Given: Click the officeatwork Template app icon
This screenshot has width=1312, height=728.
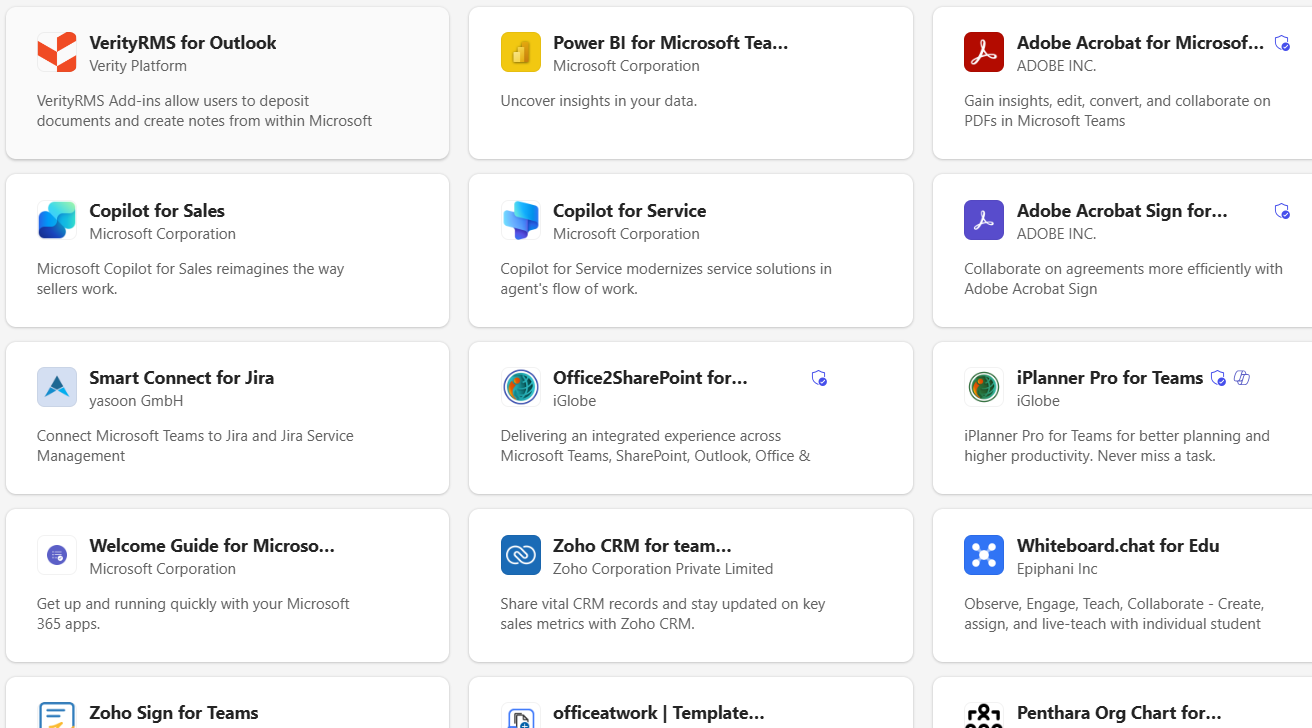Looking at the screenshot, I should click(521, 714).
